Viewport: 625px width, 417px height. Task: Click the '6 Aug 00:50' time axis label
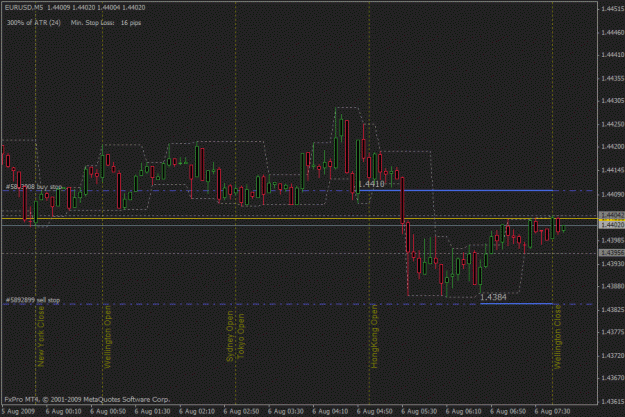click(108, 411)
